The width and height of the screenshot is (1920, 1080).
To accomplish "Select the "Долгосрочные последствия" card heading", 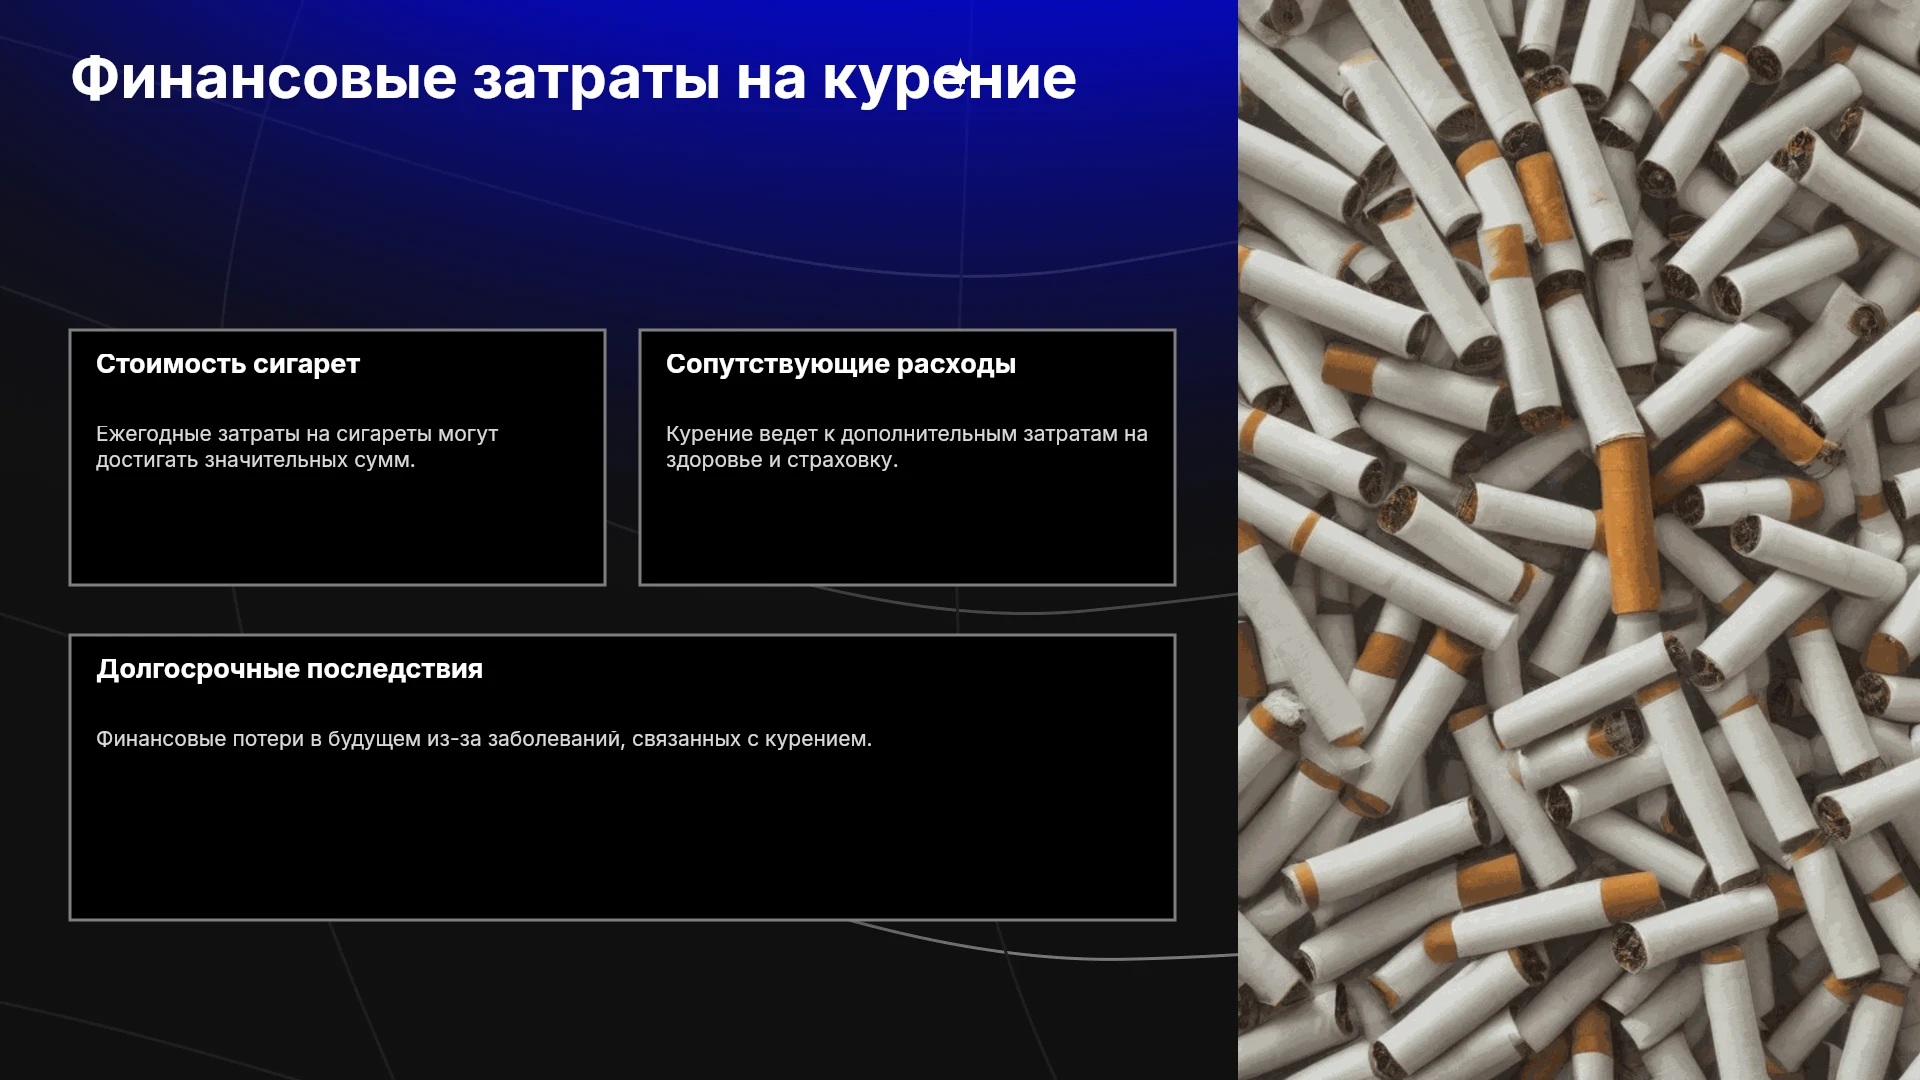I will click(x=290, y=669).
